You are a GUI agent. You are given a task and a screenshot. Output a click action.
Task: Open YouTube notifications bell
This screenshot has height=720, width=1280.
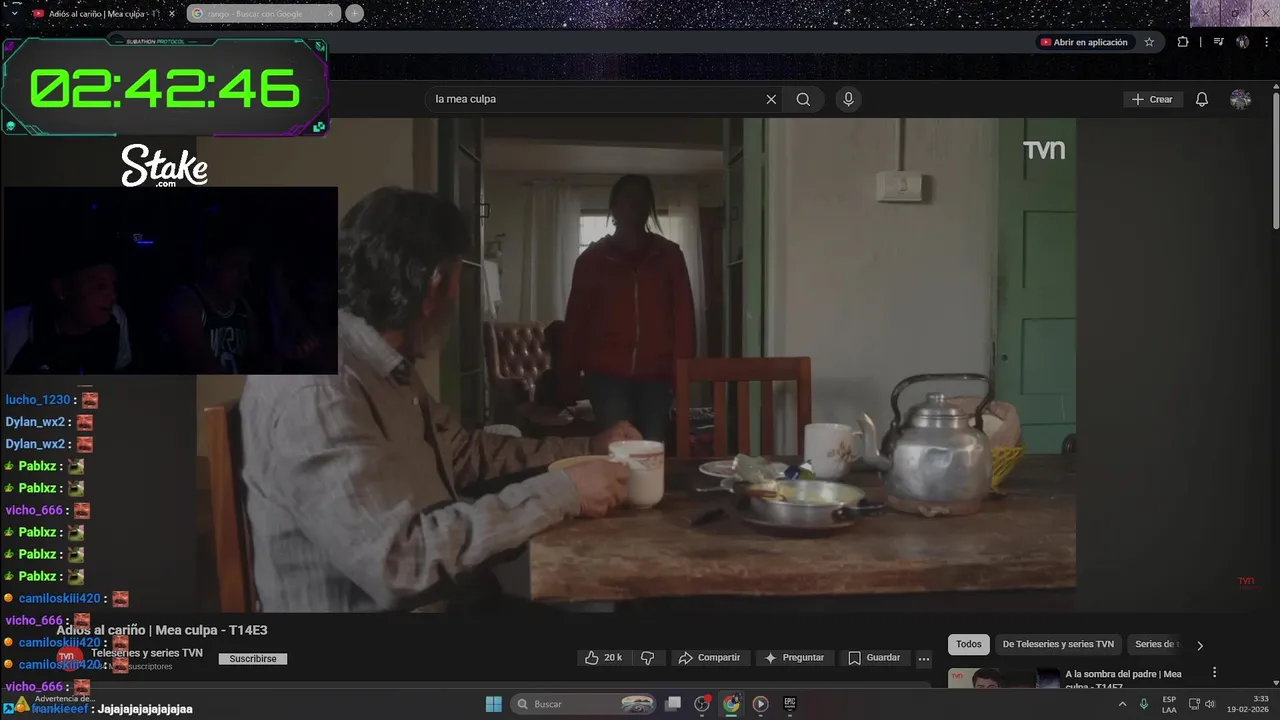[1202, 99]
